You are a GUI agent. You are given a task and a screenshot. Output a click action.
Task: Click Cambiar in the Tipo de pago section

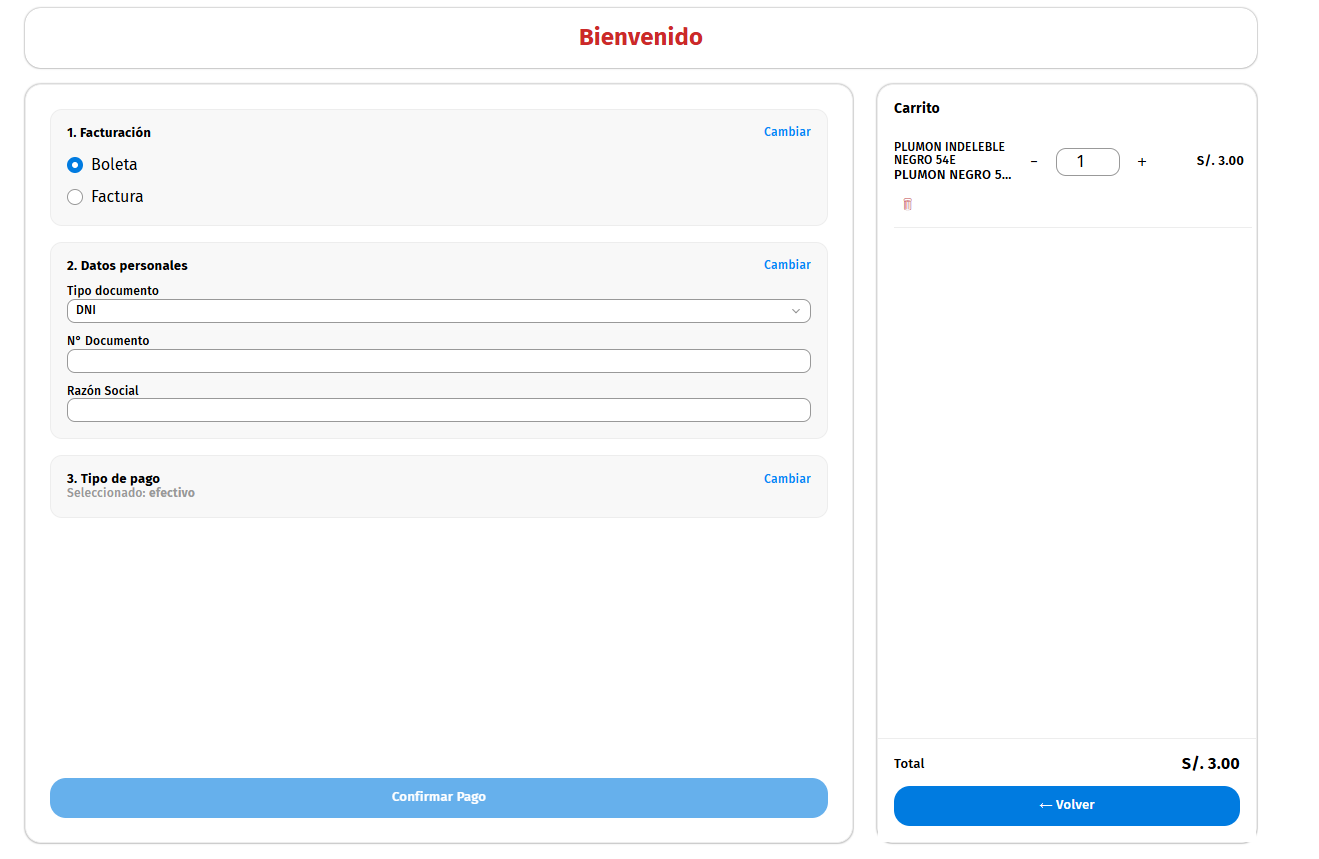point(787,479)
